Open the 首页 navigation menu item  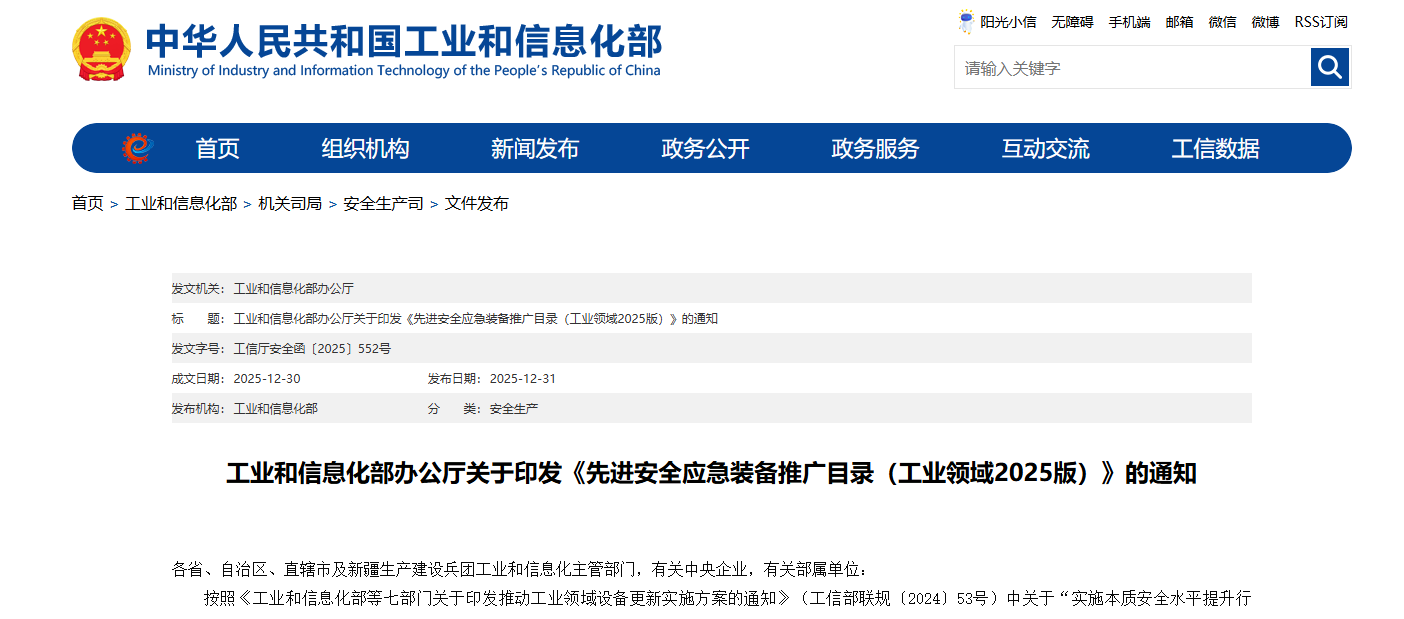[x=217, y=149]
